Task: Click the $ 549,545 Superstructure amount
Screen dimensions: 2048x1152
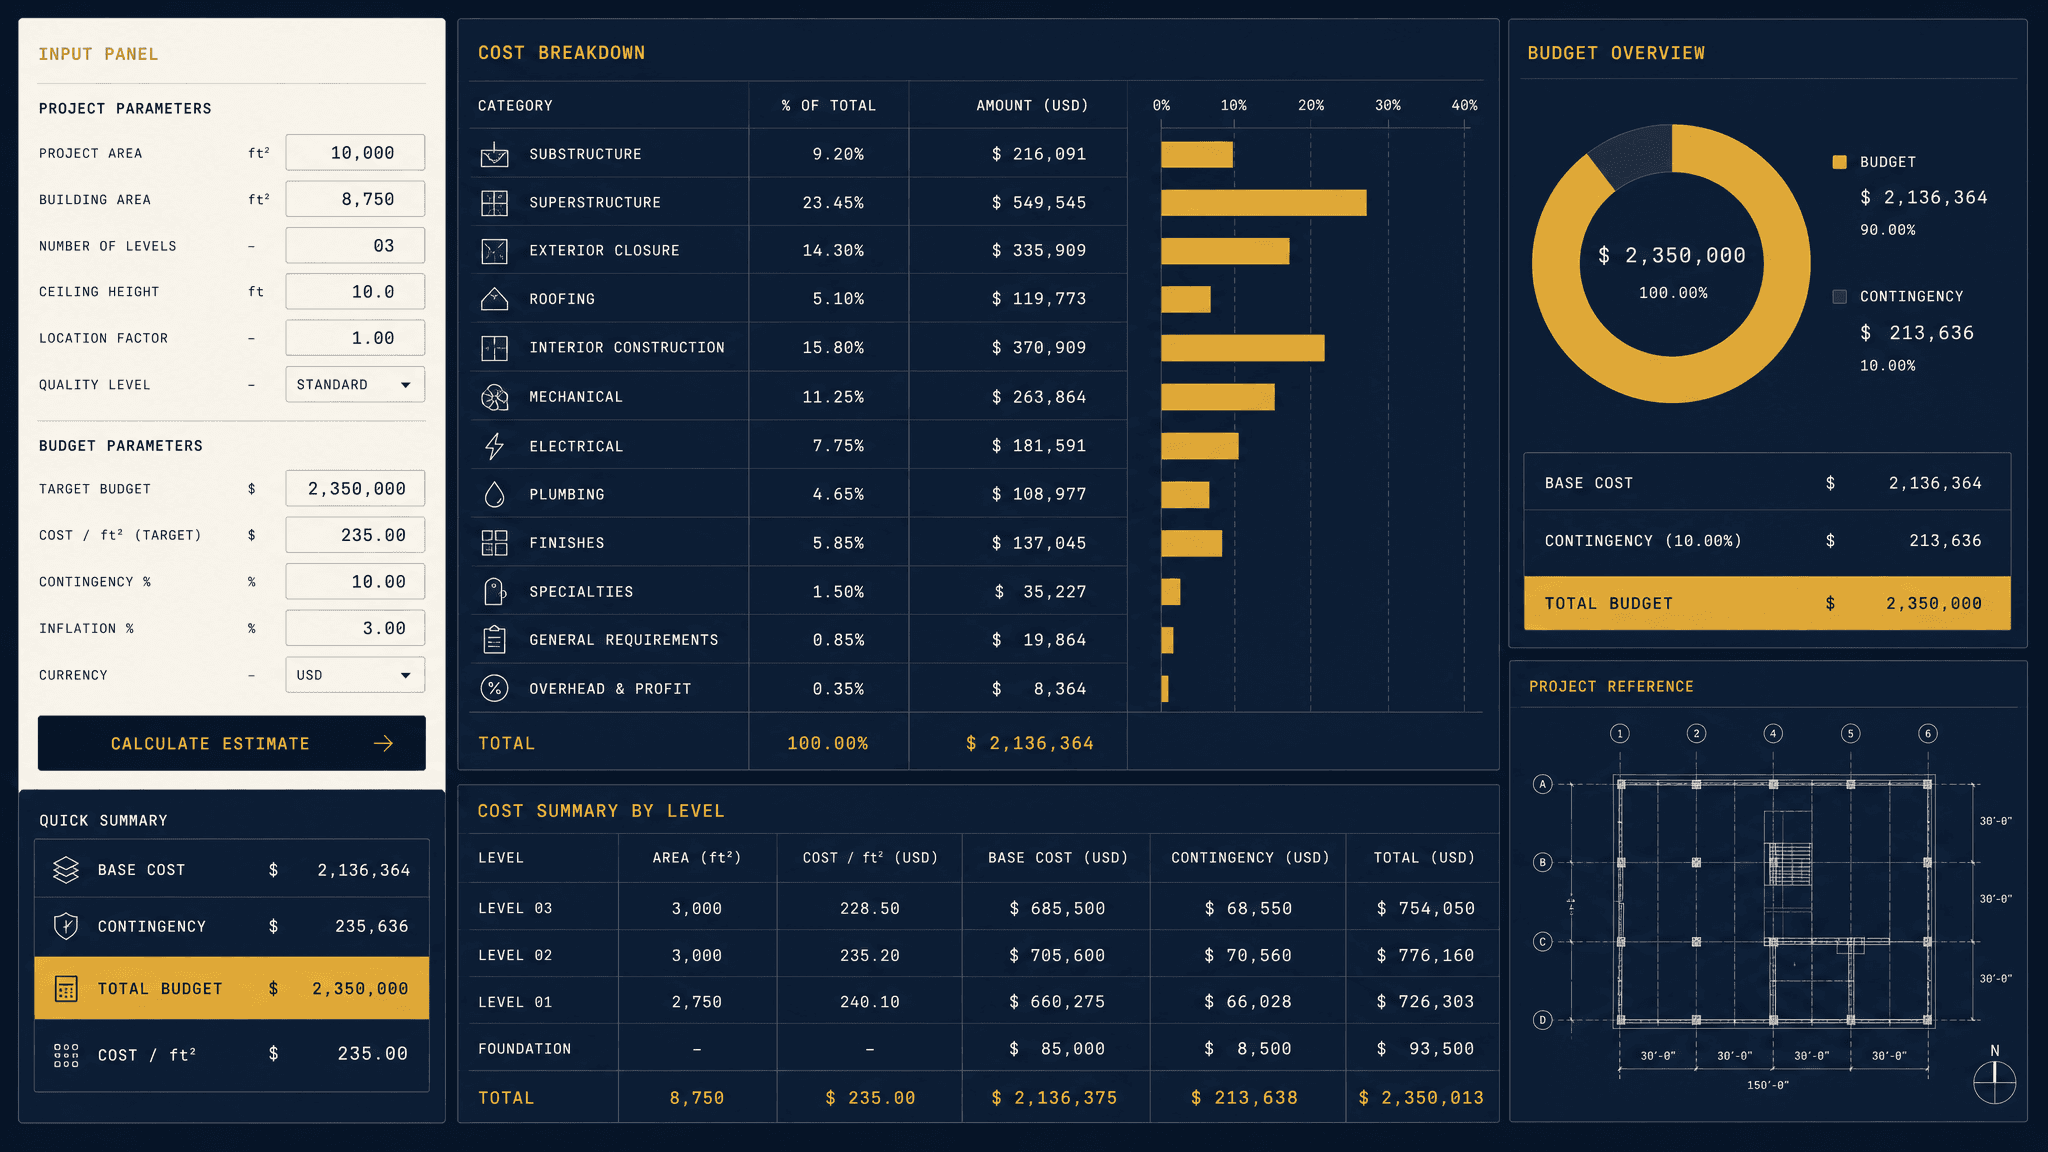Action: pos(1039,203)
